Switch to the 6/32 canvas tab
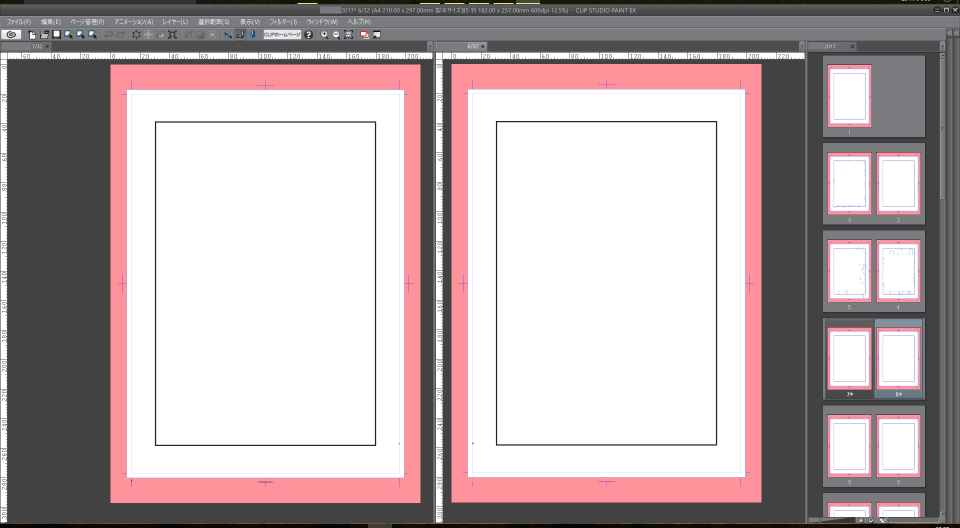Screen dimensions: 960x528 coord(462,47)
